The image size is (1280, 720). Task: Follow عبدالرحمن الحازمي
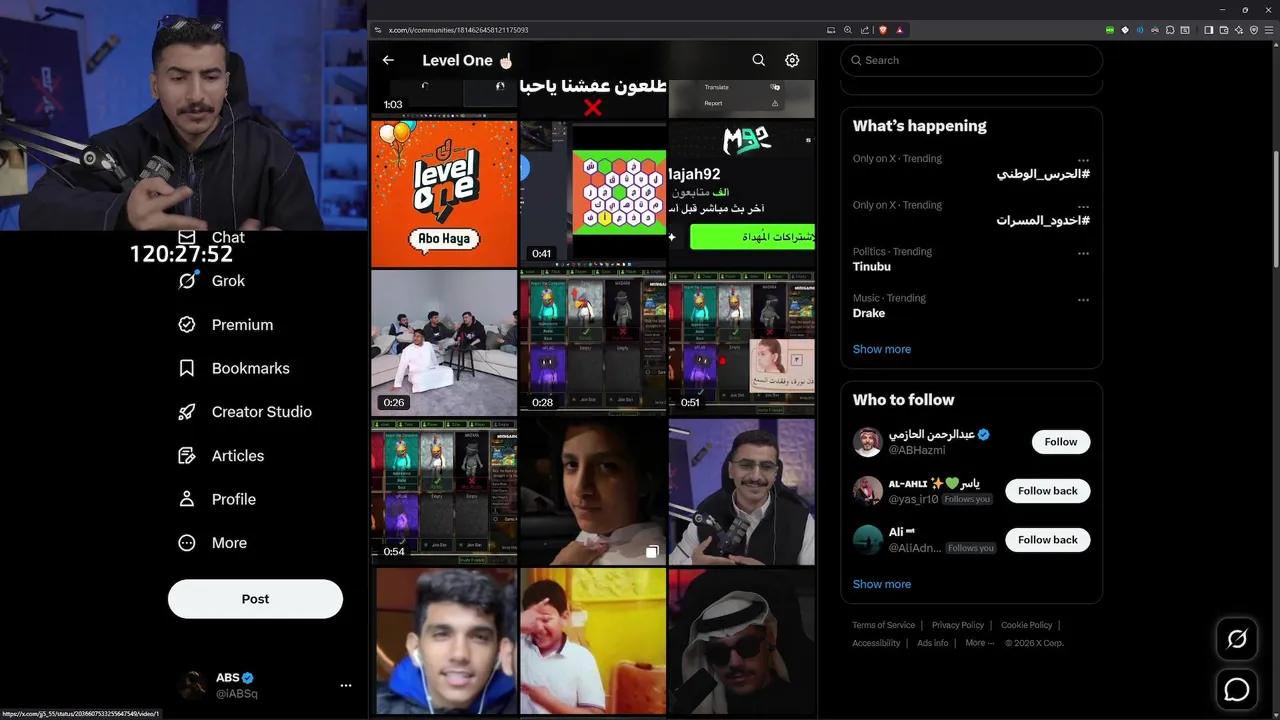pyautogui.click(x=1061, y=442)
